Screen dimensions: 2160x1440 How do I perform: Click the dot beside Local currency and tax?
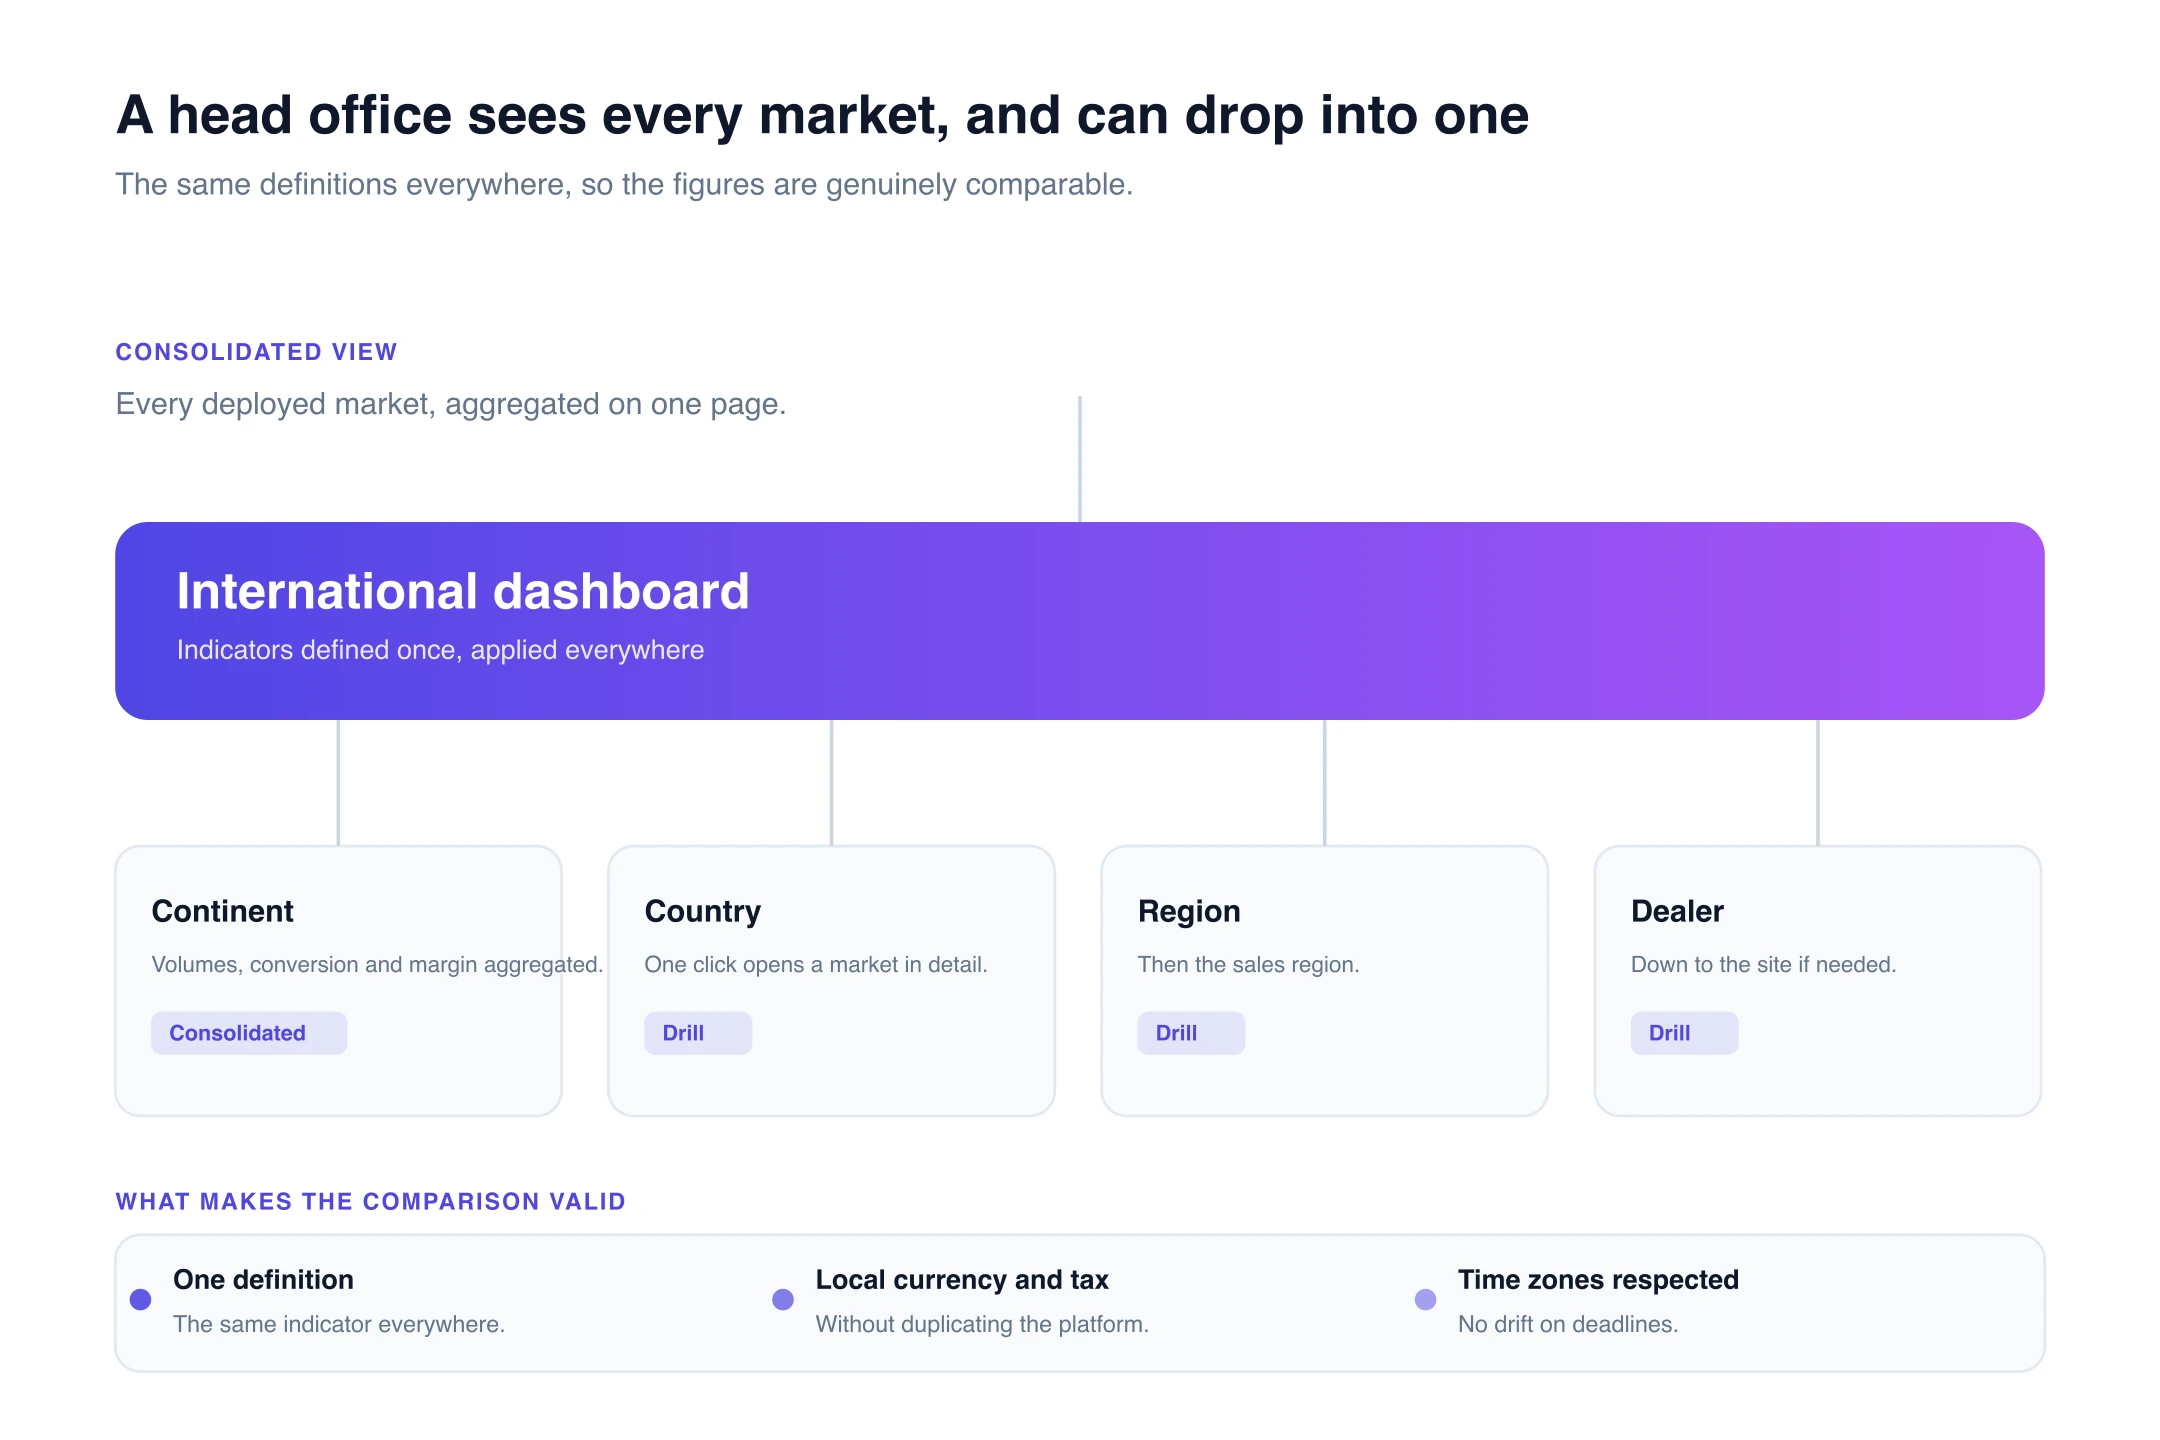click(783, 1299)
